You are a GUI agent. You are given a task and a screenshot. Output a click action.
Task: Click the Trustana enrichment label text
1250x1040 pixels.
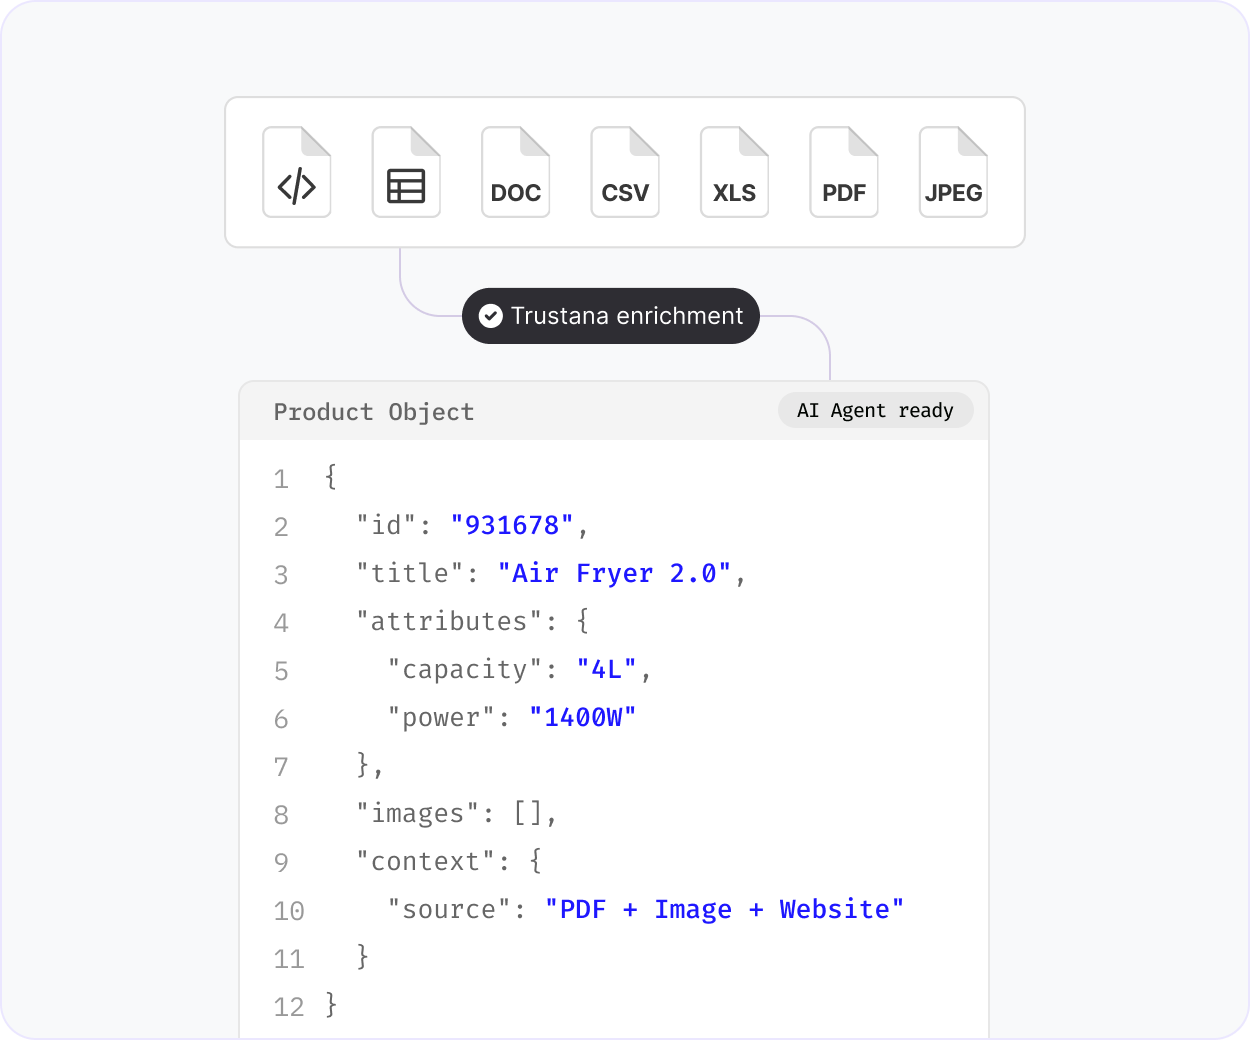(627, 316)
